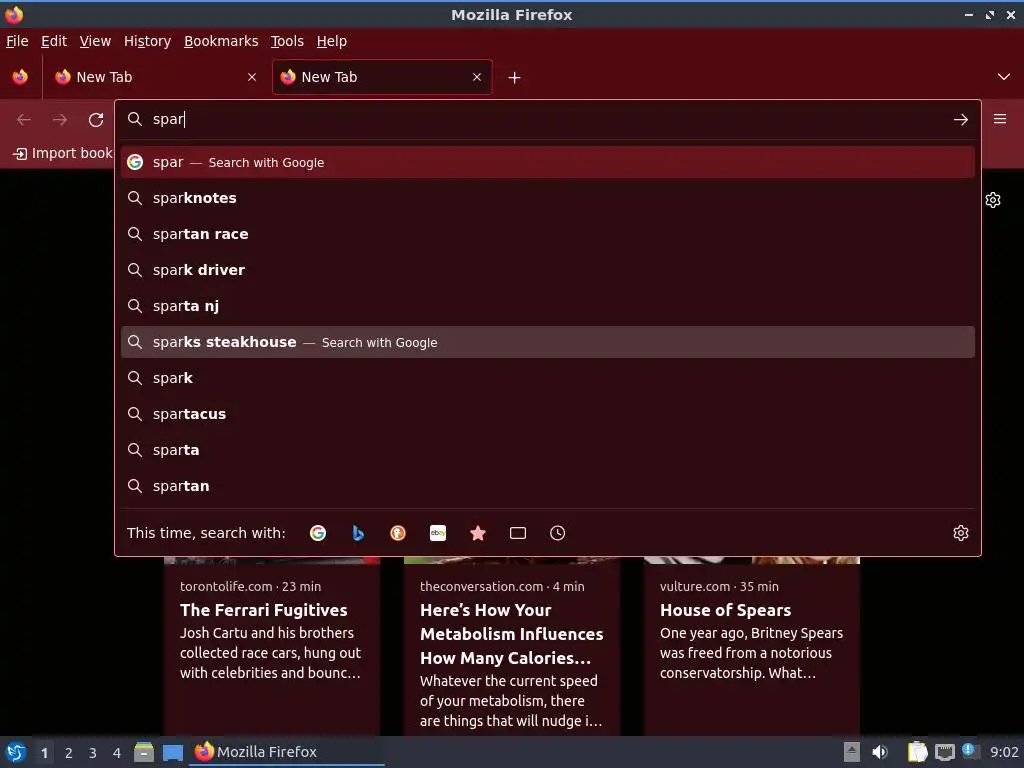Image resolution: width=1024 pixels, height=768 pixels.
Task: Click the Import bookmarks toolbar button
Action: click(63, 153)
